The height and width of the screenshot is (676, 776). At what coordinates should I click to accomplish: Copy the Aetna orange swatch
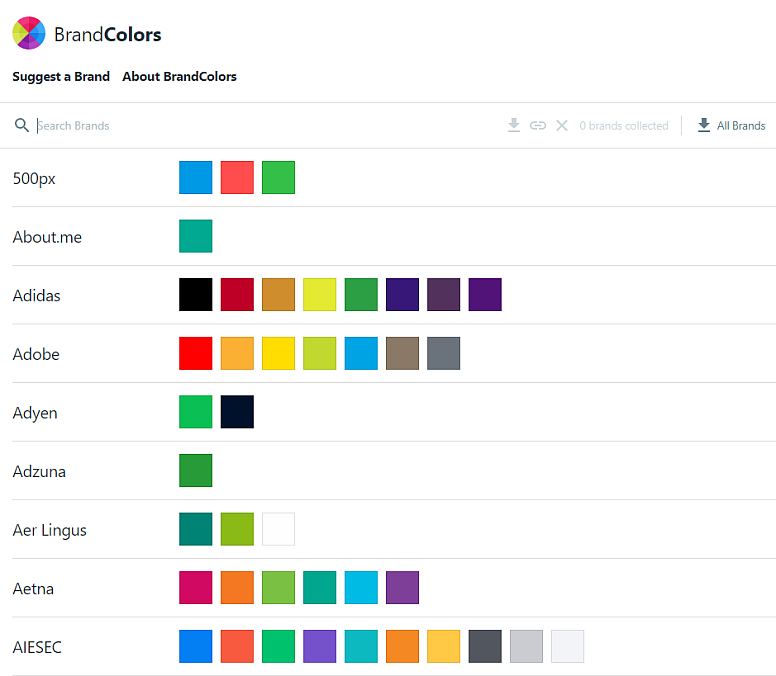237,587
